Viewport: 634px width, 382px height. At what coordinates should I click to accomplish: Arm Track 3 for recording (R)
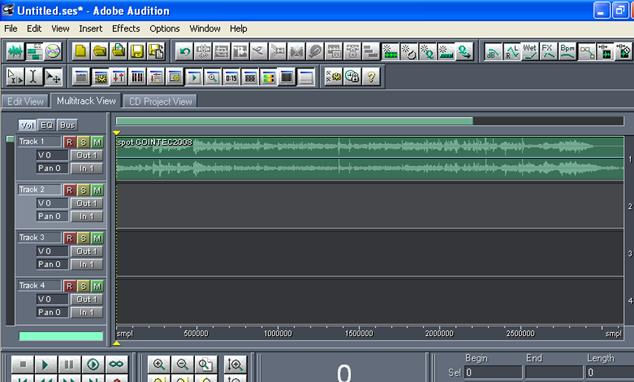coord(69,238)
